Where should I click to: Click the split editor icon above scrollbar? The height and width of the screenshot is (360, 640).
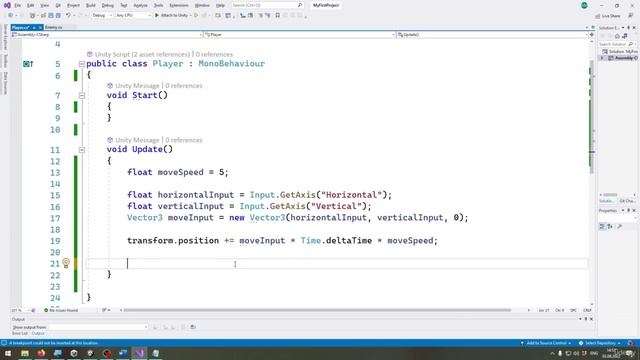coord(591,35)
